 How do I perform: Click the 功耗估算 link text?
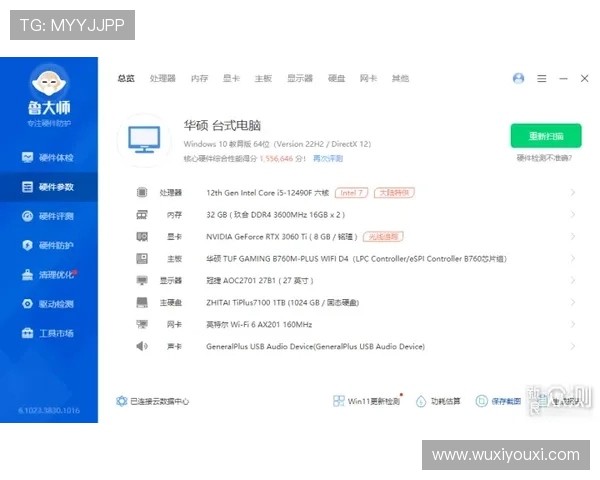[445, 401]
